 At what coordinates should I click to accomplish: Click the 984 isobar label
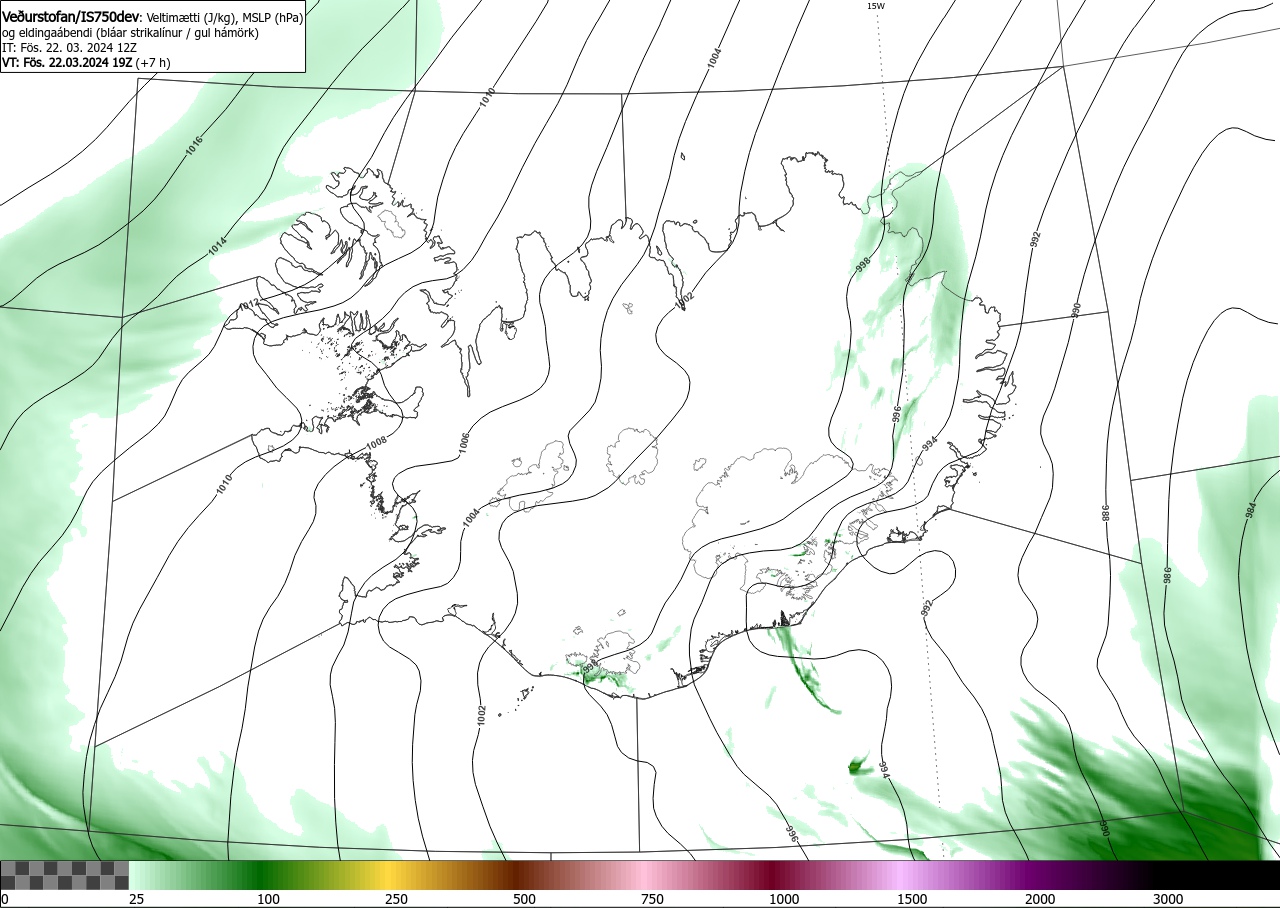(1250, 509)
